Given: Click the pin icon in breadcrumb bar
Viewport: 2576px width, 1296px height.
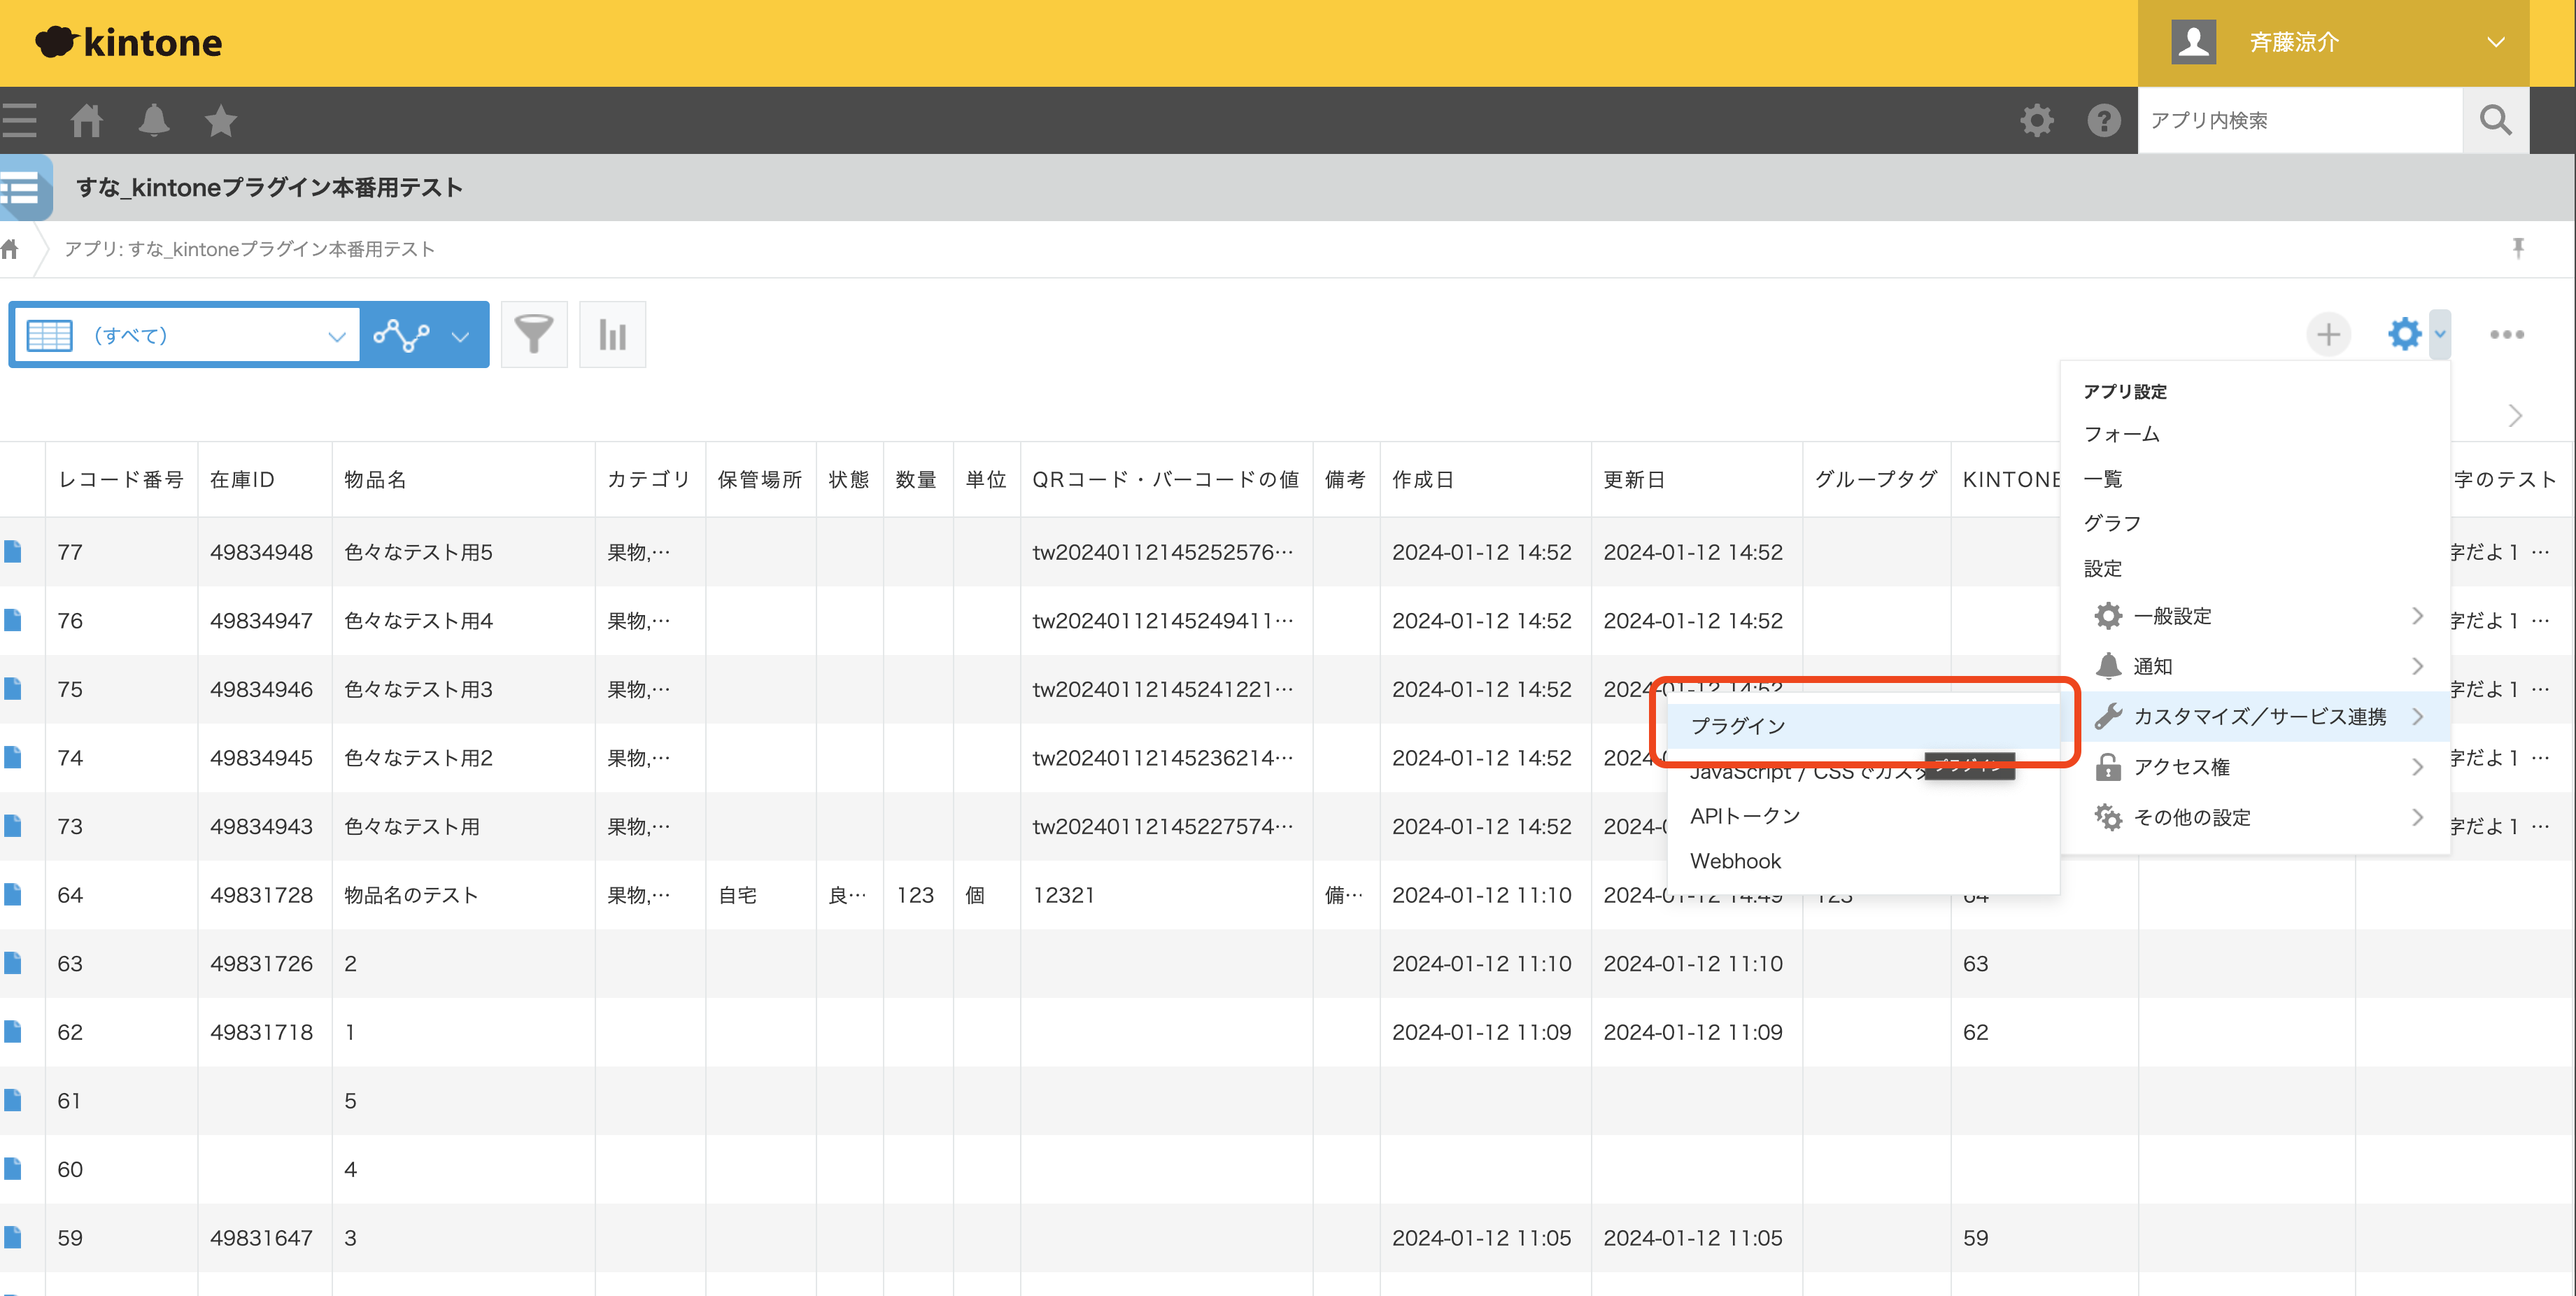Looking at the screenshot, I should [2518, 248].
